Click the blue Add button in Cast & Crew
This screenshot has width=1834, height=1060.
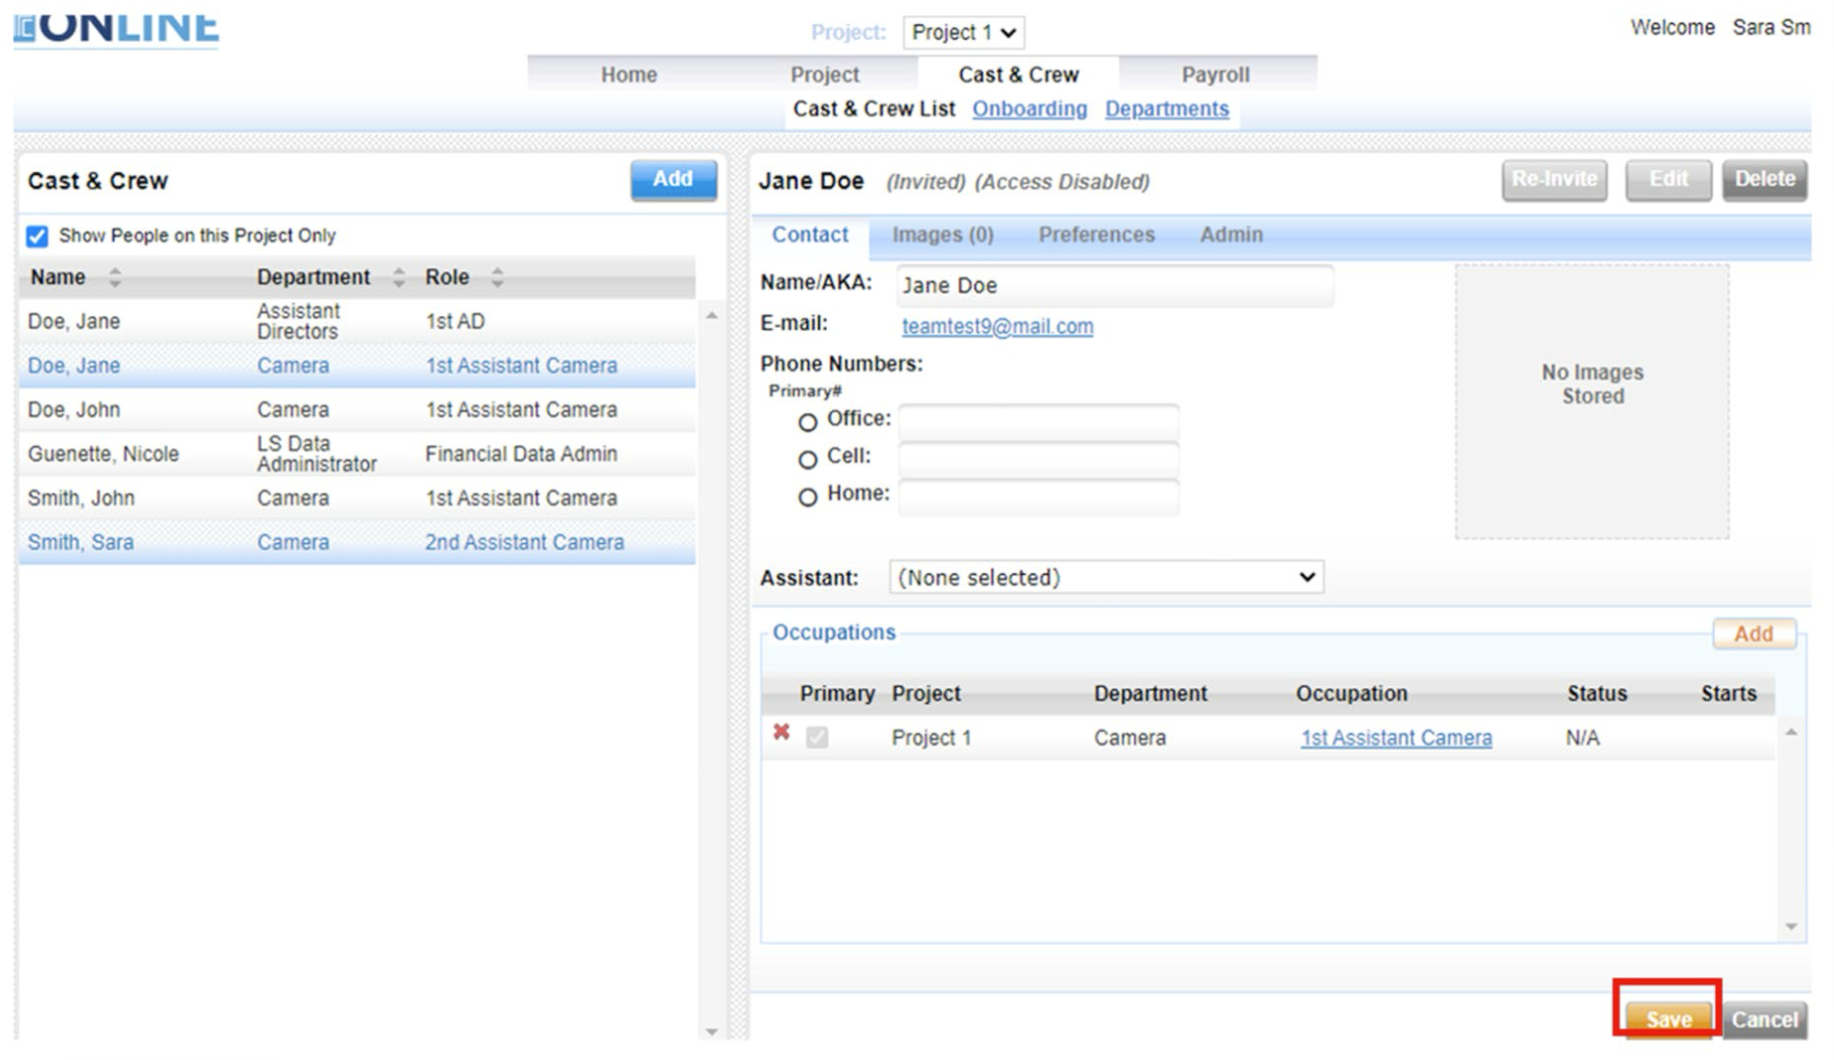coord(673,180)
